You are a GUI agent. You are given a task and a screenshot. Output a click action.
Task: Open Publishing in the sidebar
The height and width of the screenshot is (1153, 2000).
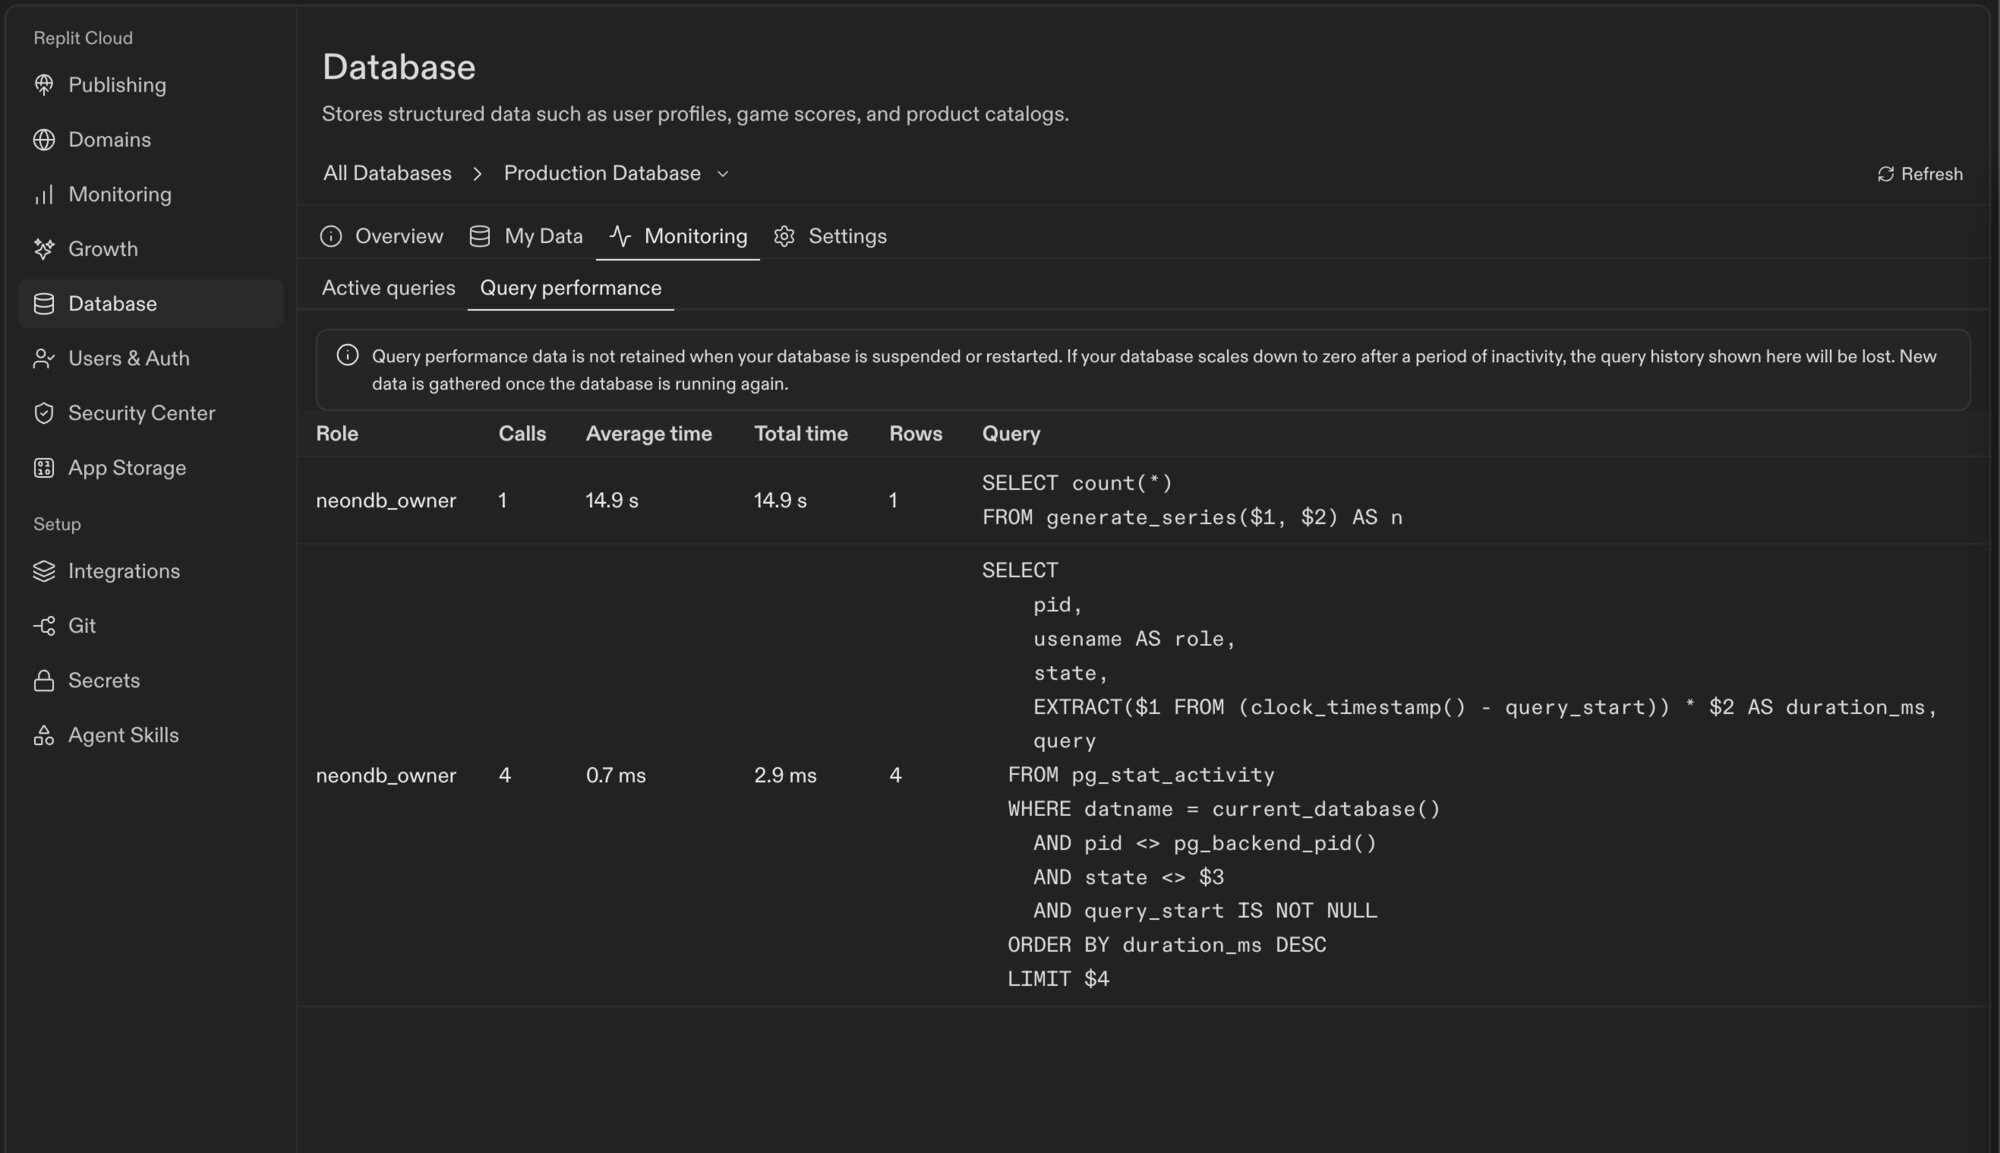[151, 85]
